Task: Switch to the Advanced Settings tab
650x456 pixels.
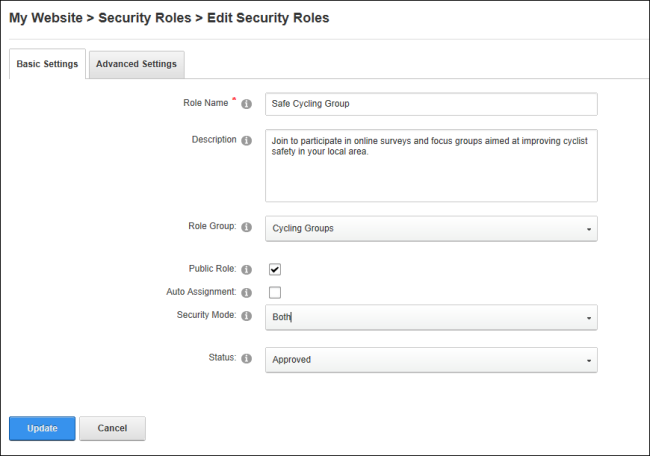Action: coord(136,64)
